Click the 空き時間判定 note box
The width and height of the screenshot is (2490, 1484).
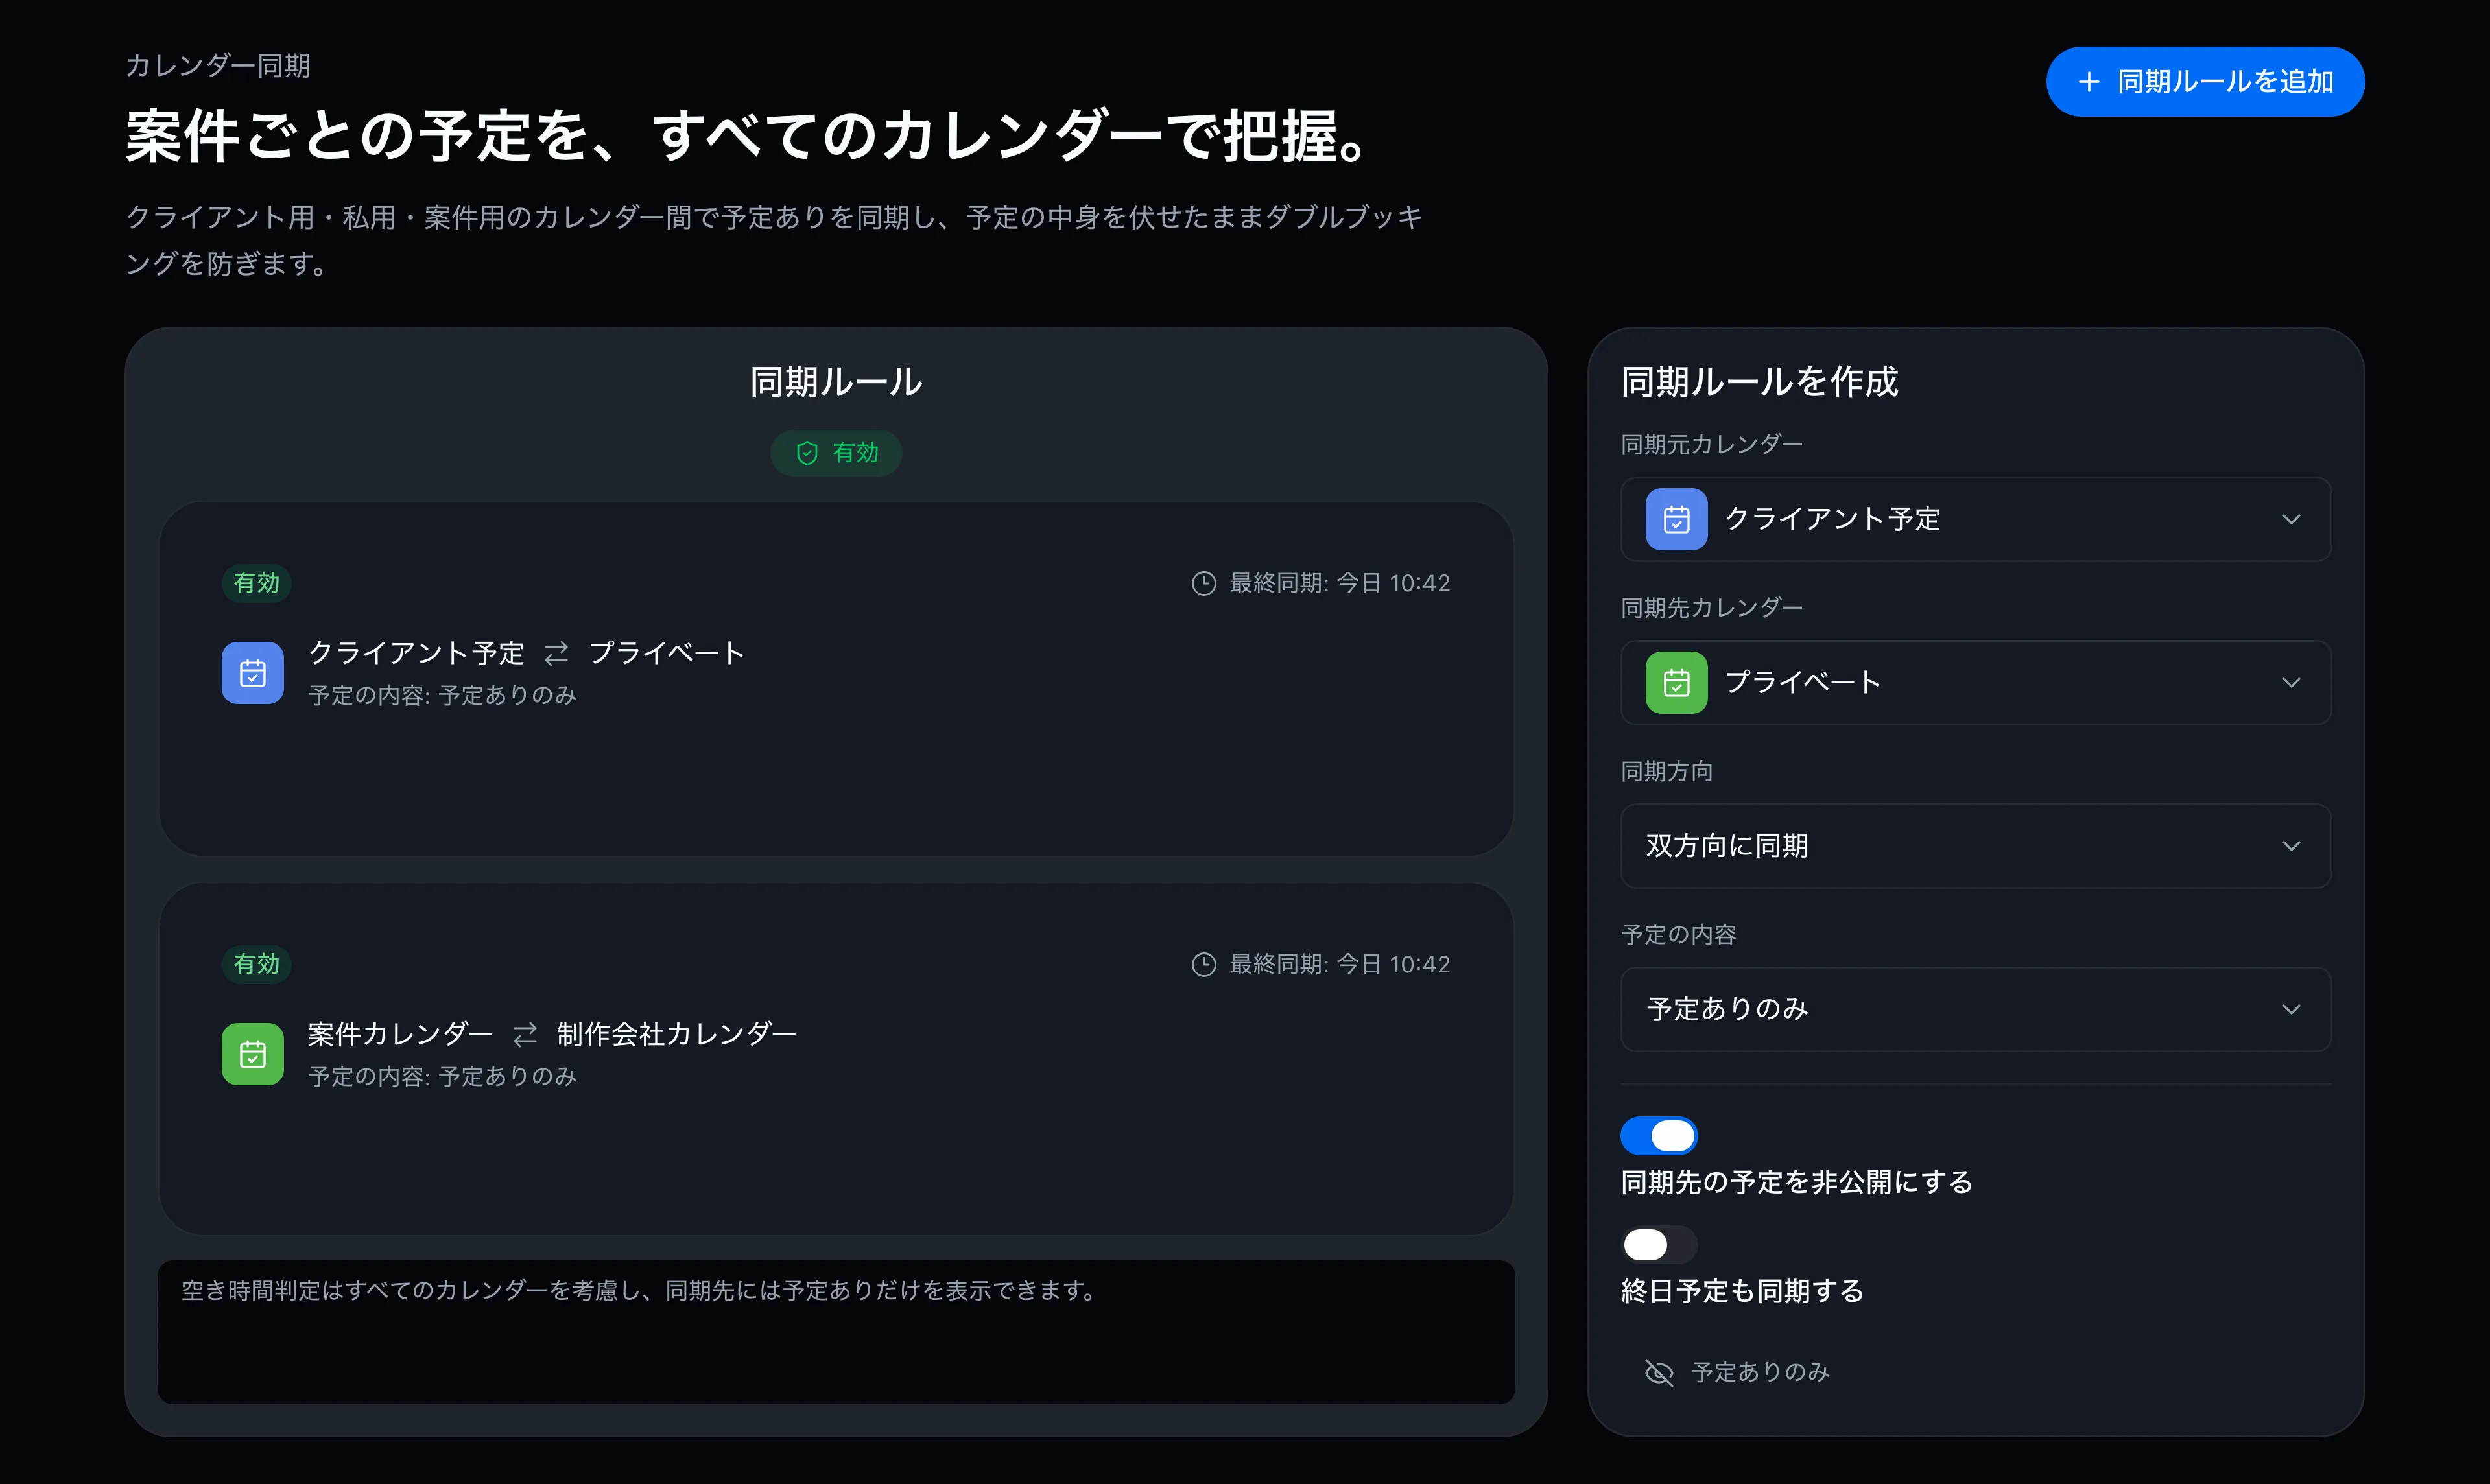[x=836, y=1332]
